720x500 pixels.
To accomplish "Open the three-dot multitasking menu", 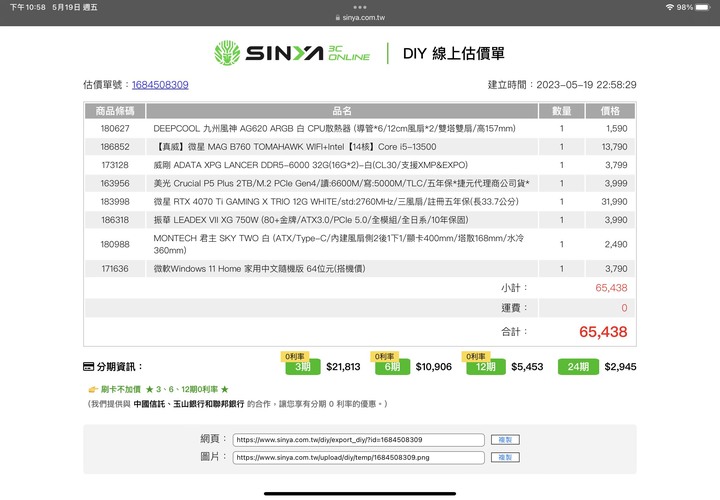I will tap(360, 7).
